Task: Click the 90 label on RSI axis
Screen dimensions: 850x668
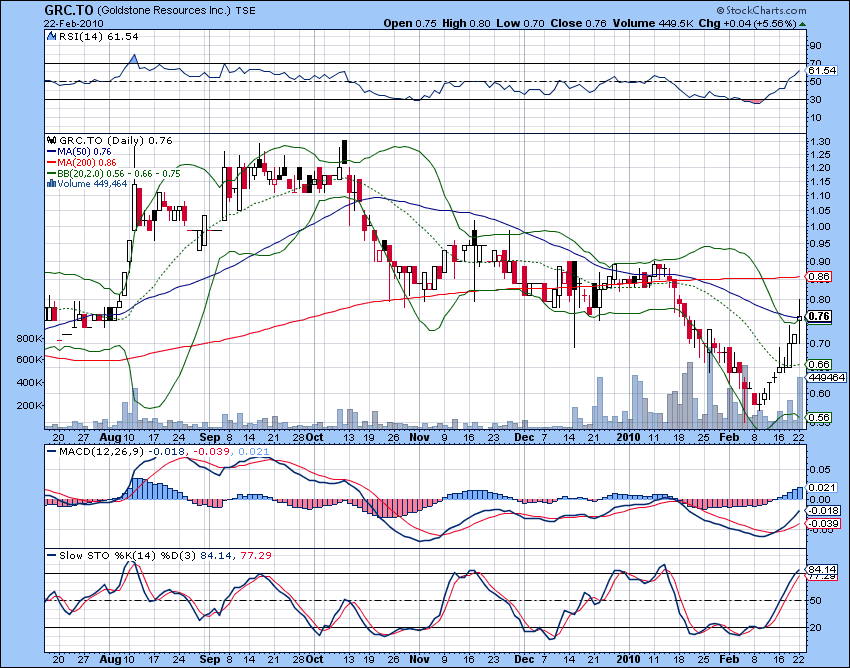Action: 816,46
